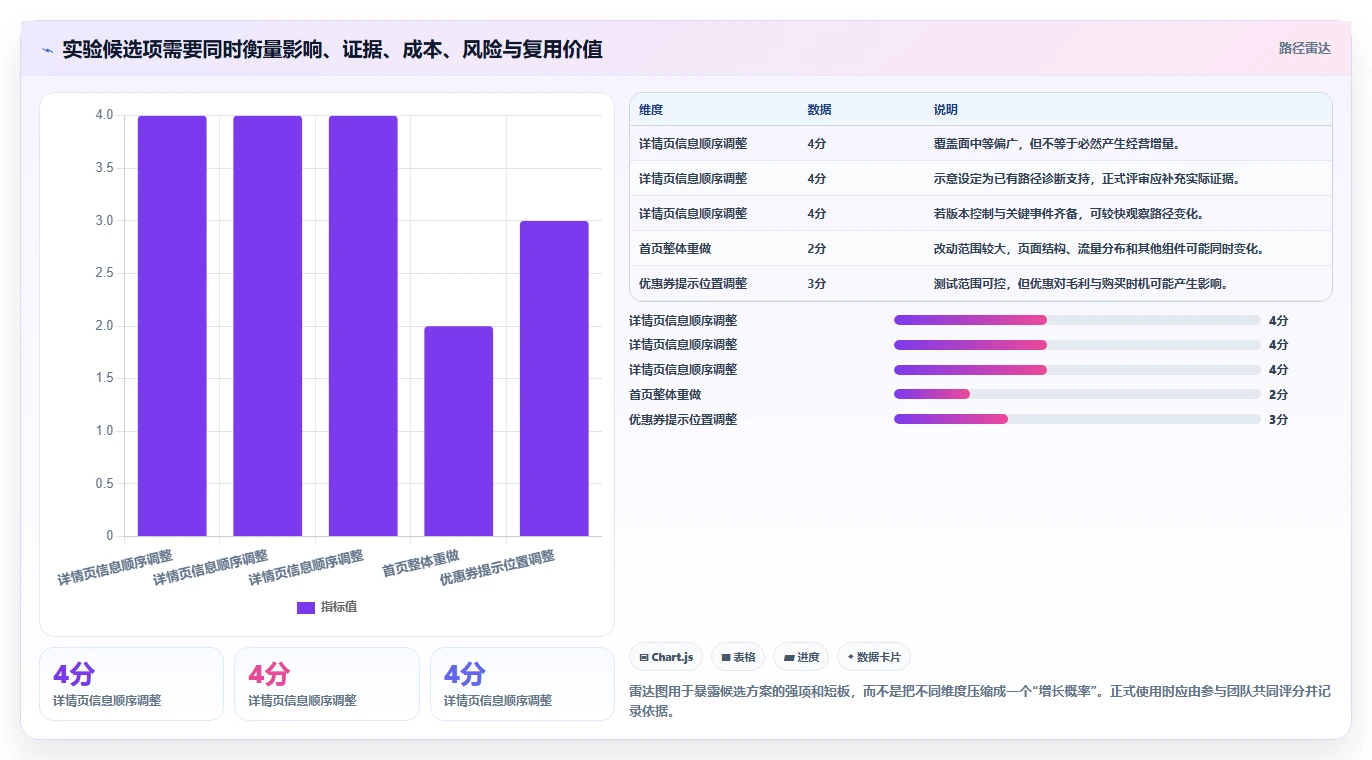Click the 2分 value beside the progress bar
The width and height of the screenshot is (1372, 760).
[x=1279, y=395]
